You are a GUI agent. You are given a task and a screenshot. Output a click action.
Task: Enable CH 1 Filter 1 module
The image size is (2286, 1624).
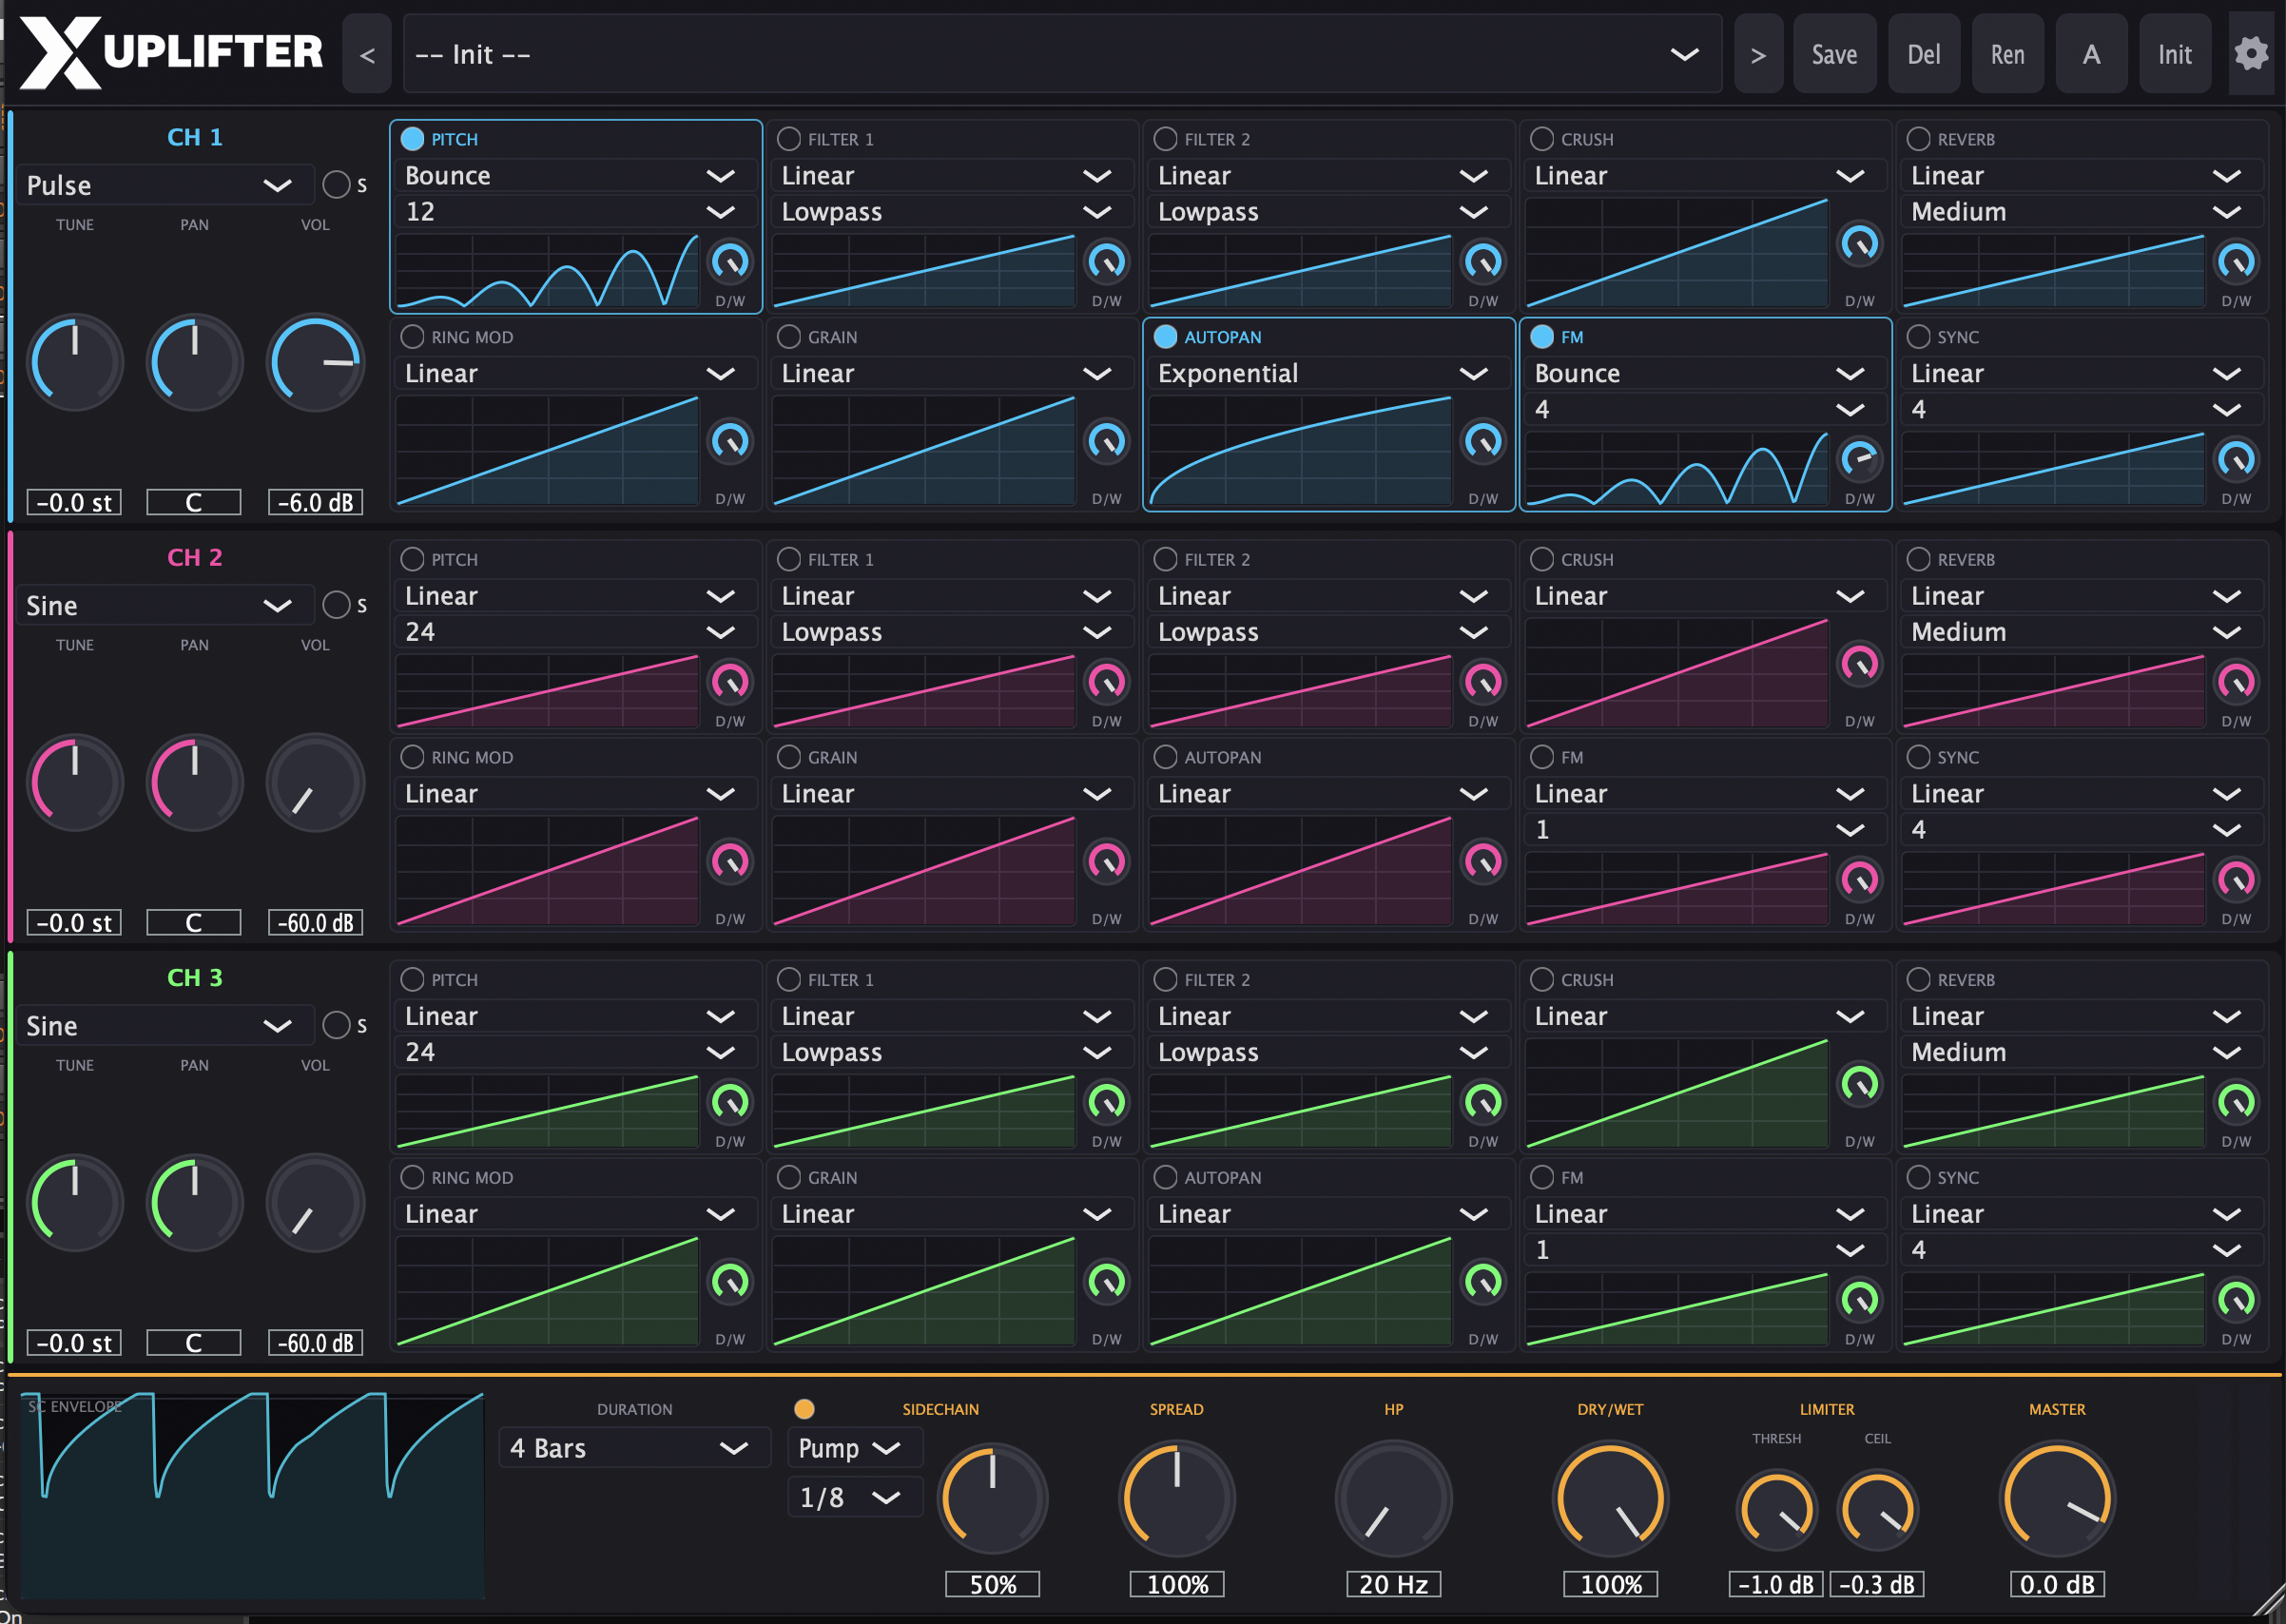[789, 139]
